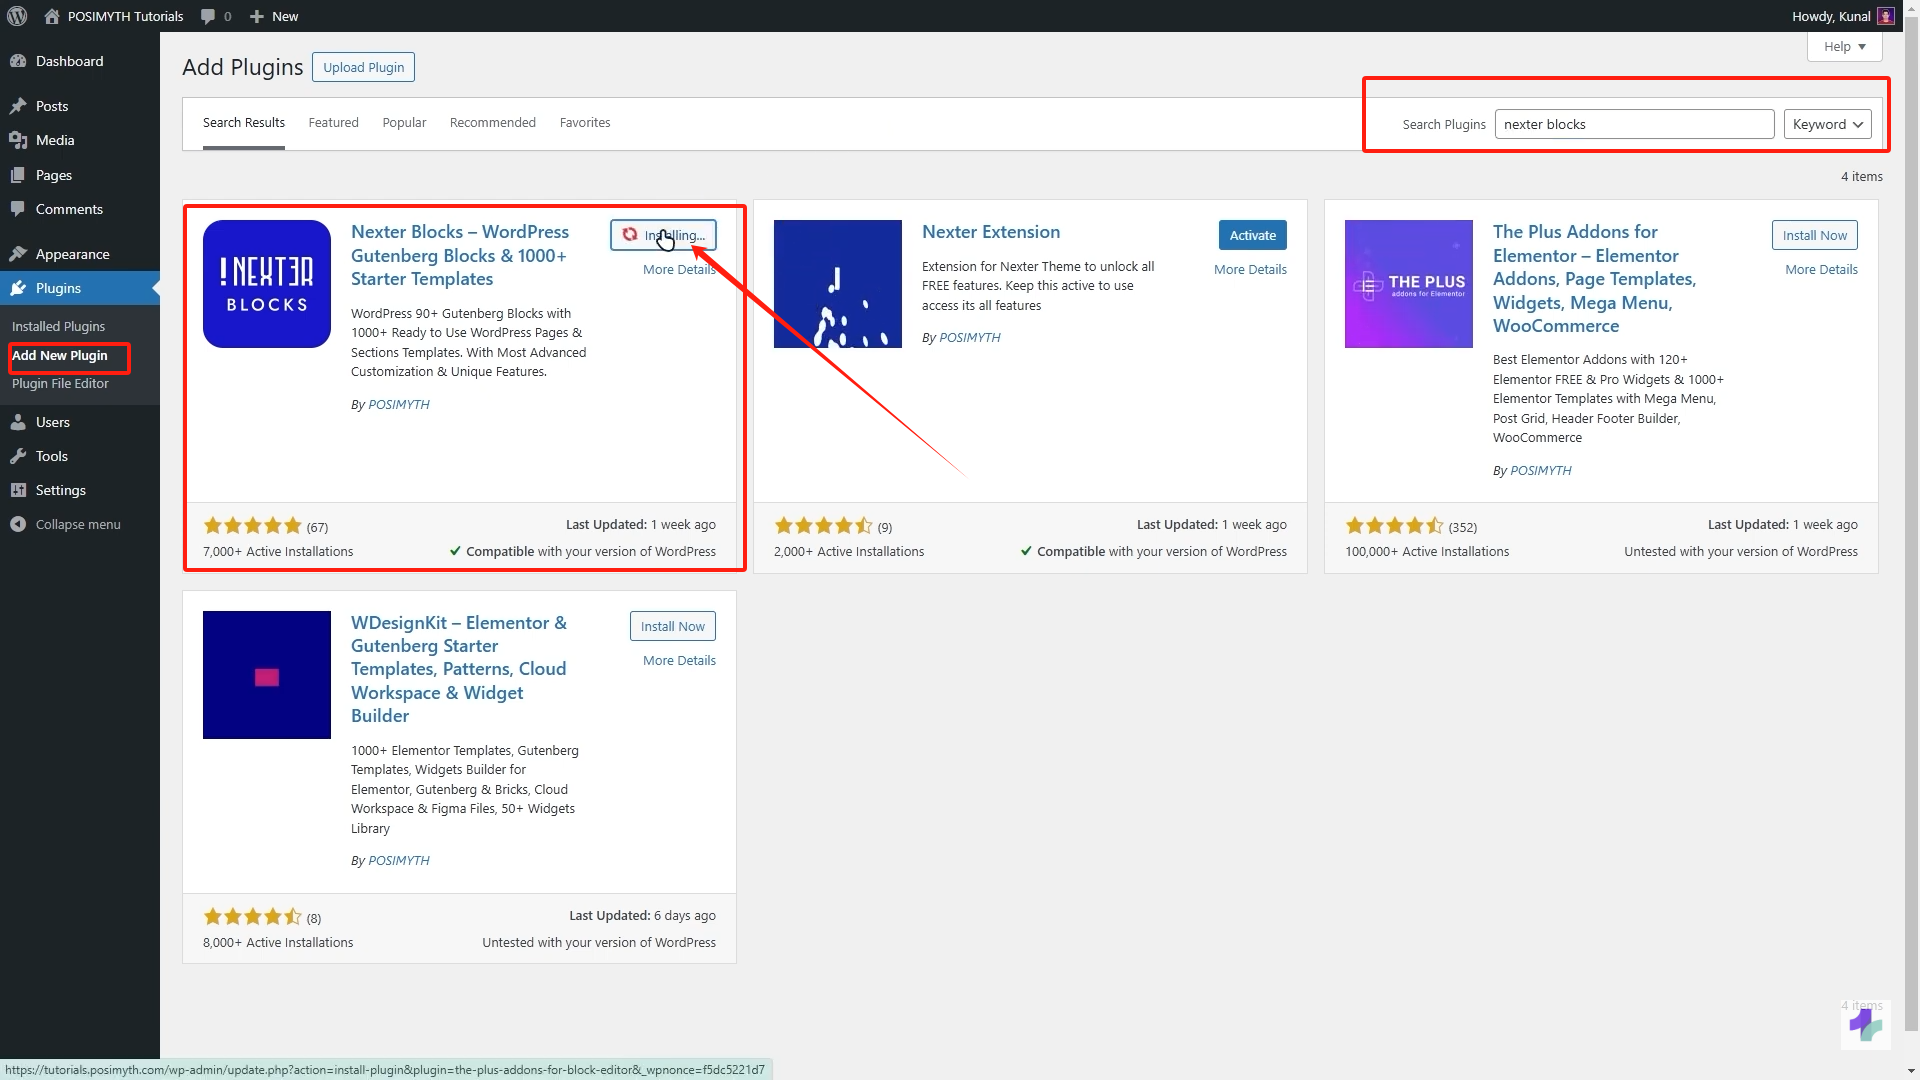Click the Media icon in sidebar
The image size is (1920, 1080).
(x=18, y=140)
